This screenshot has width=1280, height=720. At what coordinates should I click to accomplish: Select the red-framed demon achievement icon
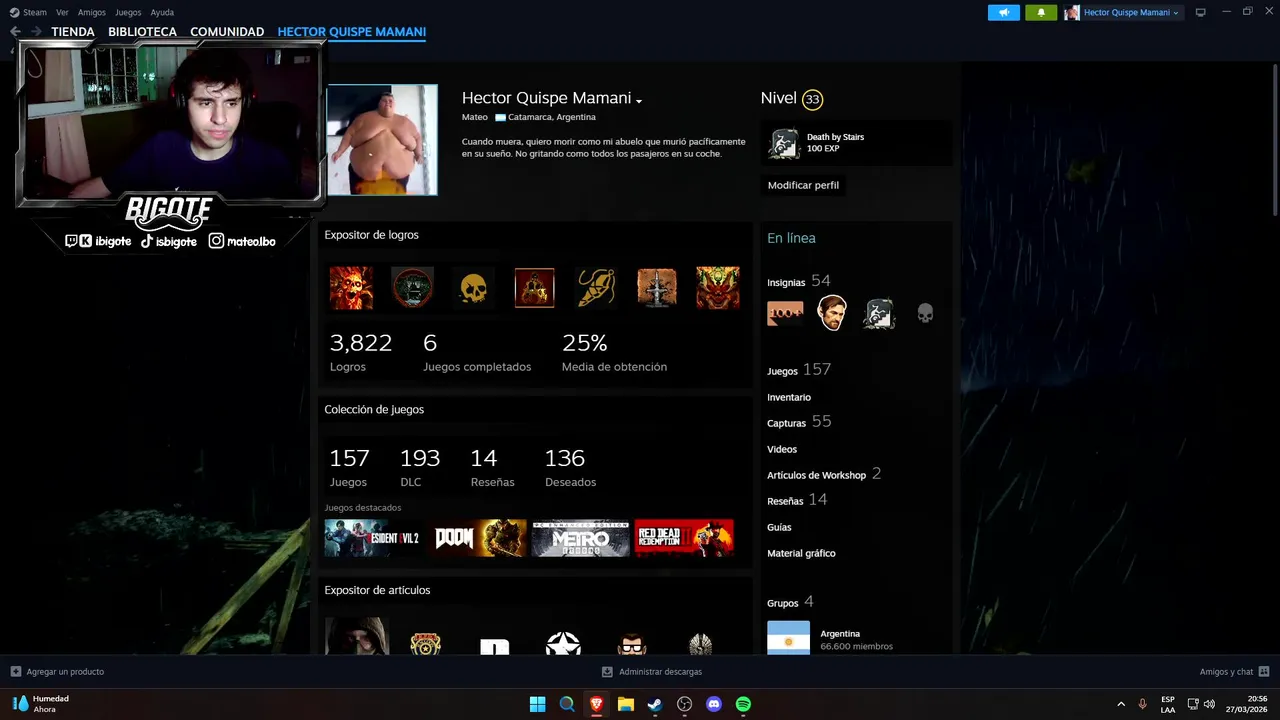[x=534, y=288]
